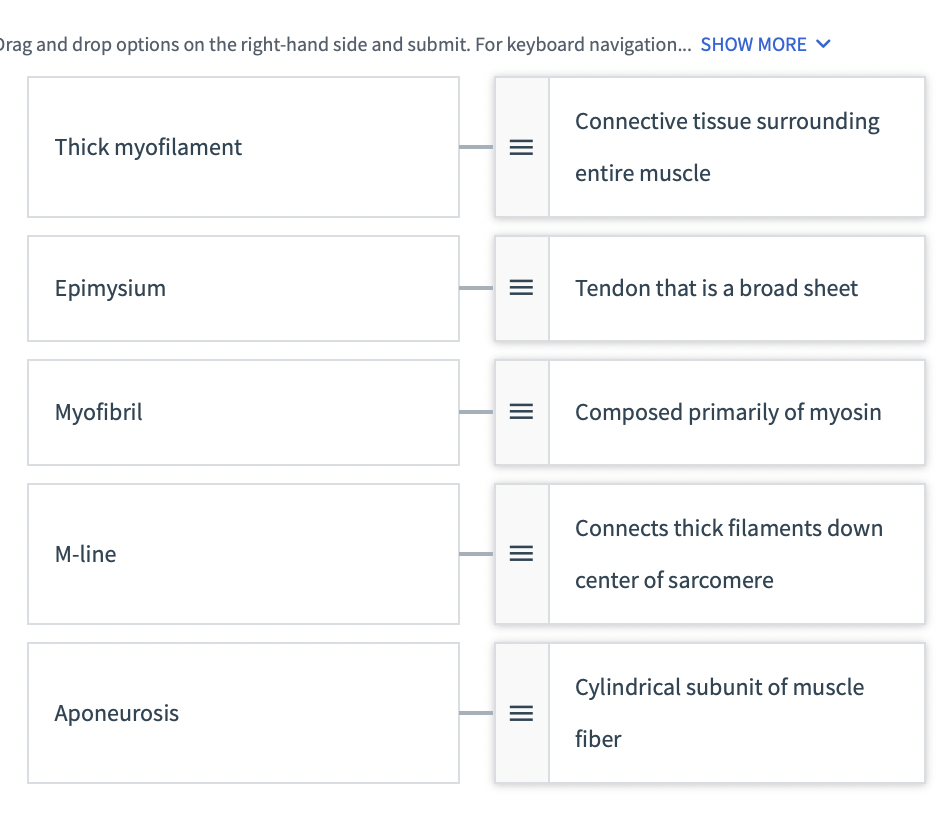Click drag handle beside 'Tendon that is a broad sheet'
The image size is (940, 822).
click(x=521, y=289)
